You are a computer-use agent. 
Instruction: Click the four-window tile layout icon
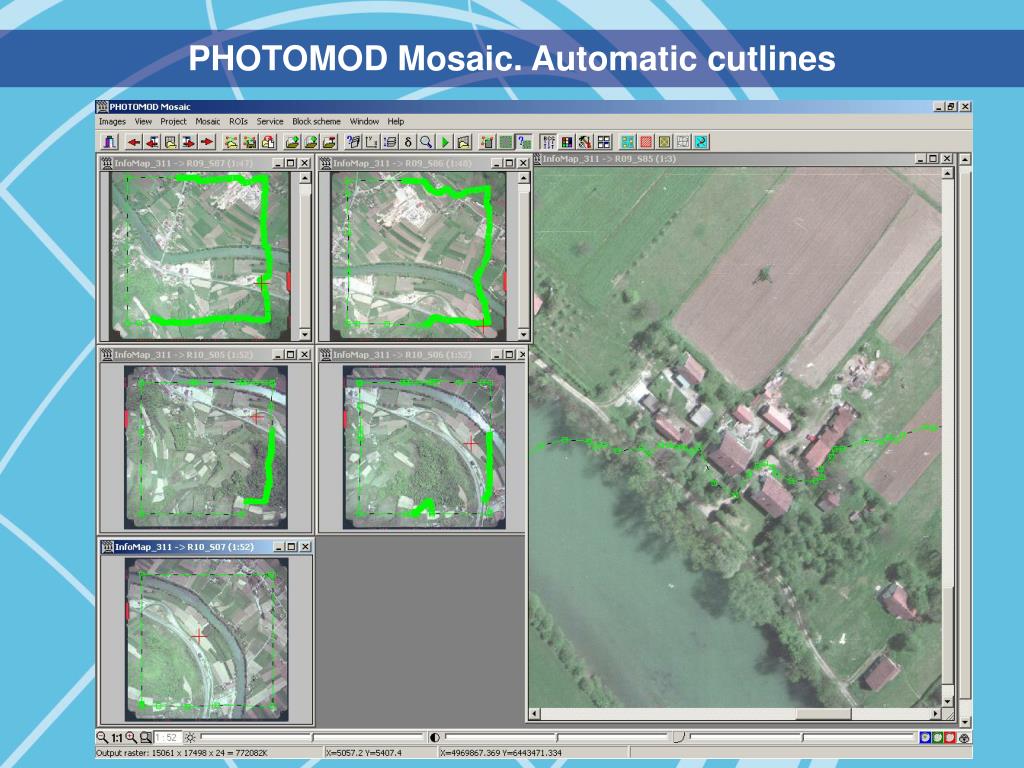coord(604,142)
